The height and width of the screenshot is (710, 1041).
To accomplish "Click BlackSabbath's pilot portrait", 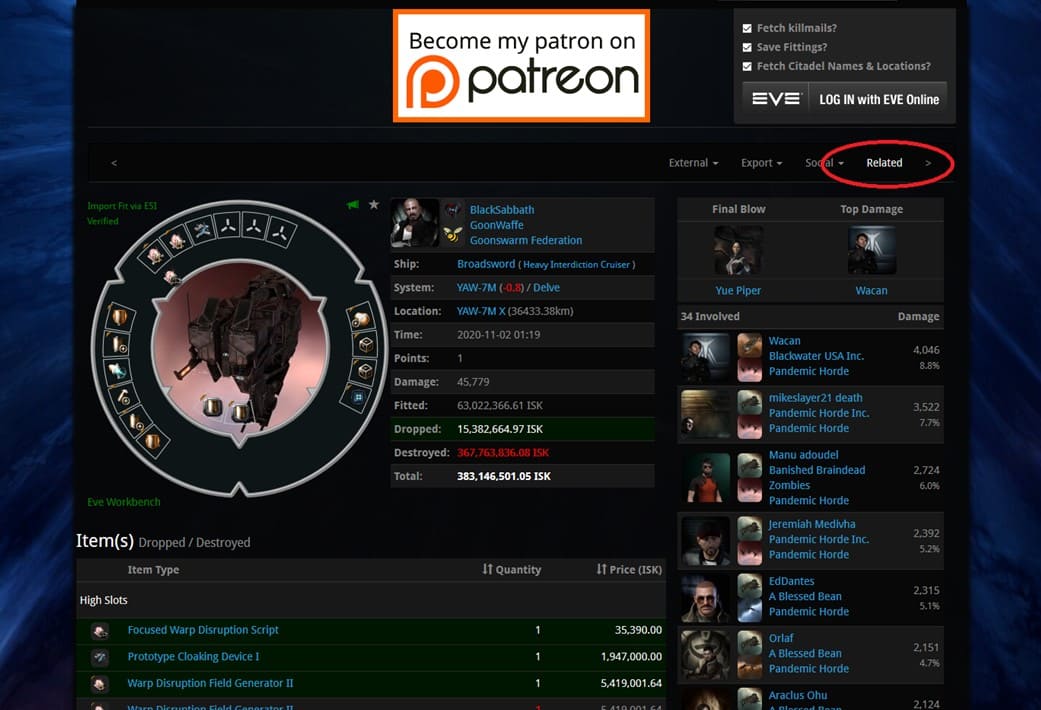I will tap(415, 223).
